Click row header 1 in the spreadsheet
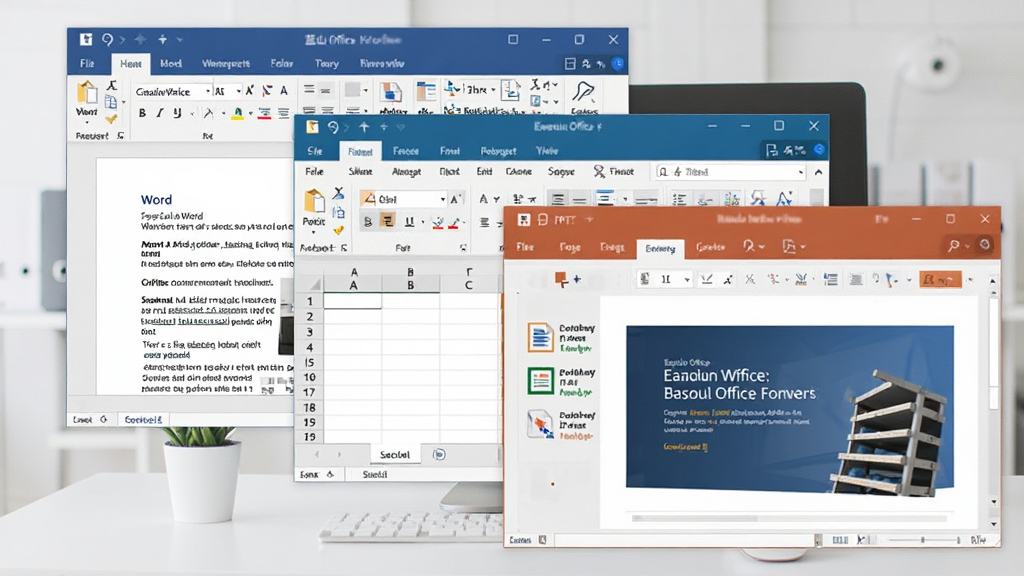This screenshot has width=1024, height=576. (310, 301)
